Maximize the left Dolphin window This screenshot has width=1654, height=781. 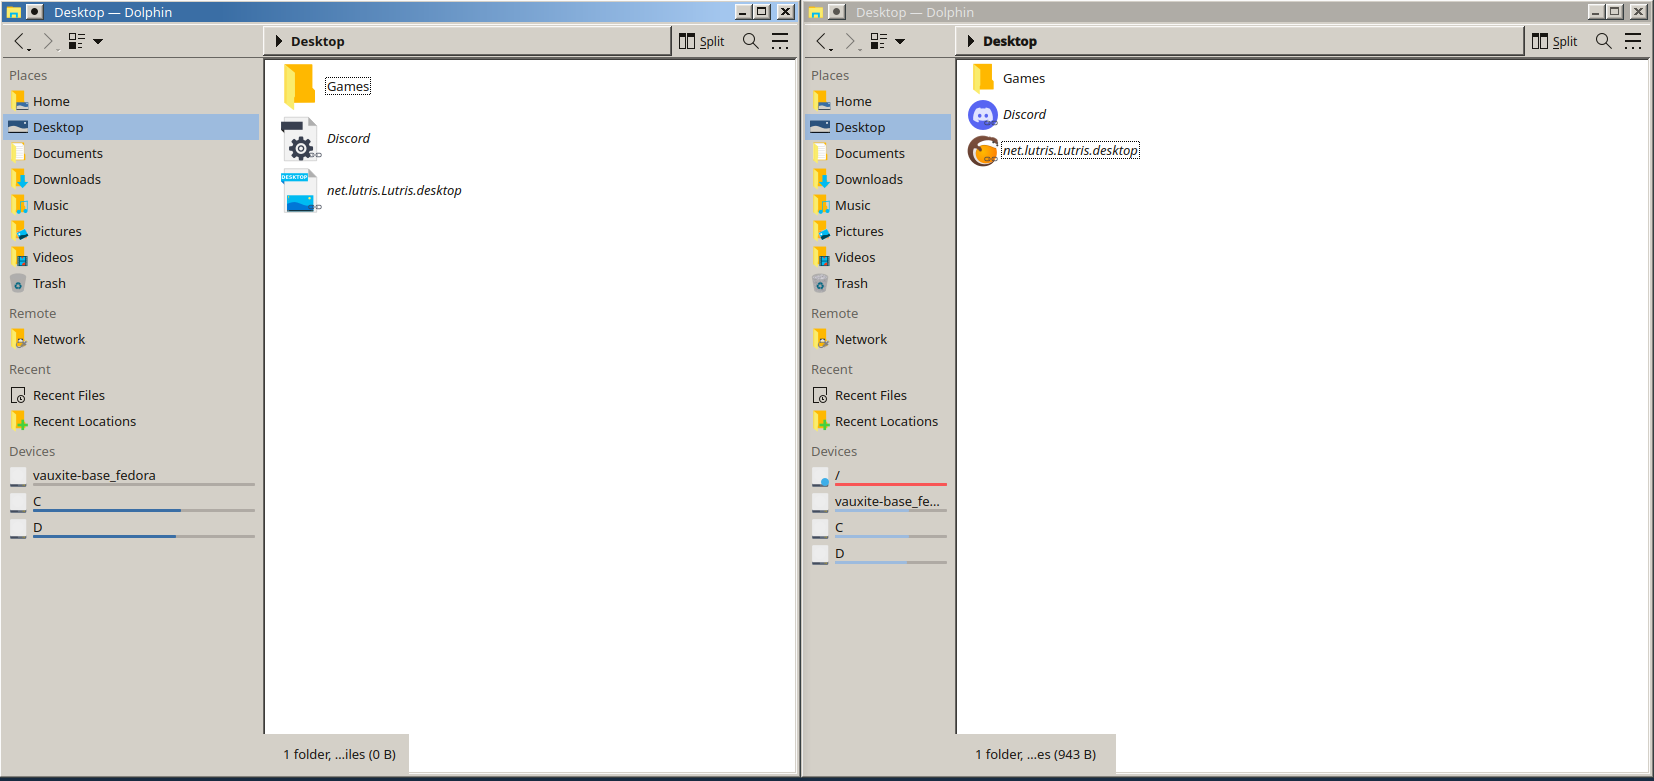point(763,11)
